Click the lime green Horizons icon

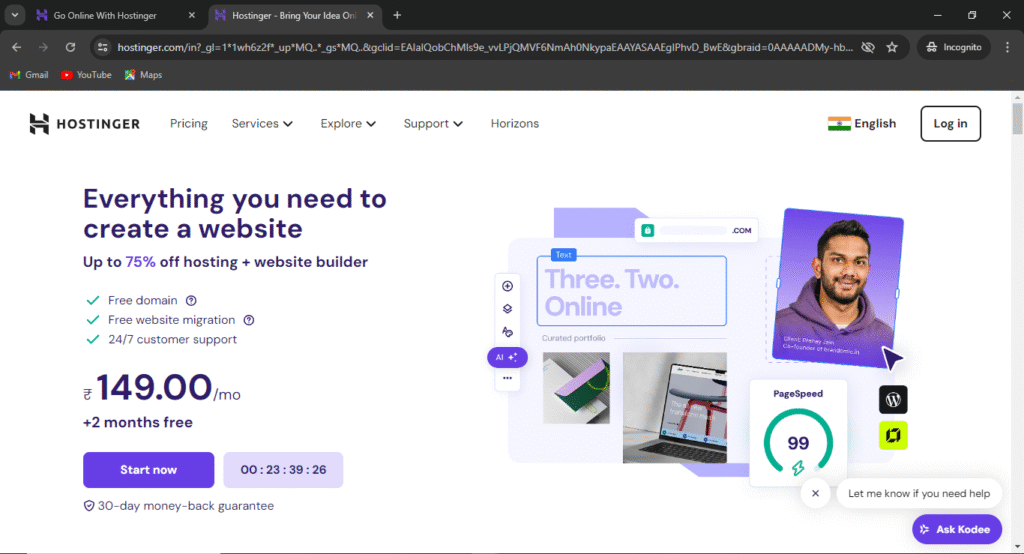[x=893, y=436]
